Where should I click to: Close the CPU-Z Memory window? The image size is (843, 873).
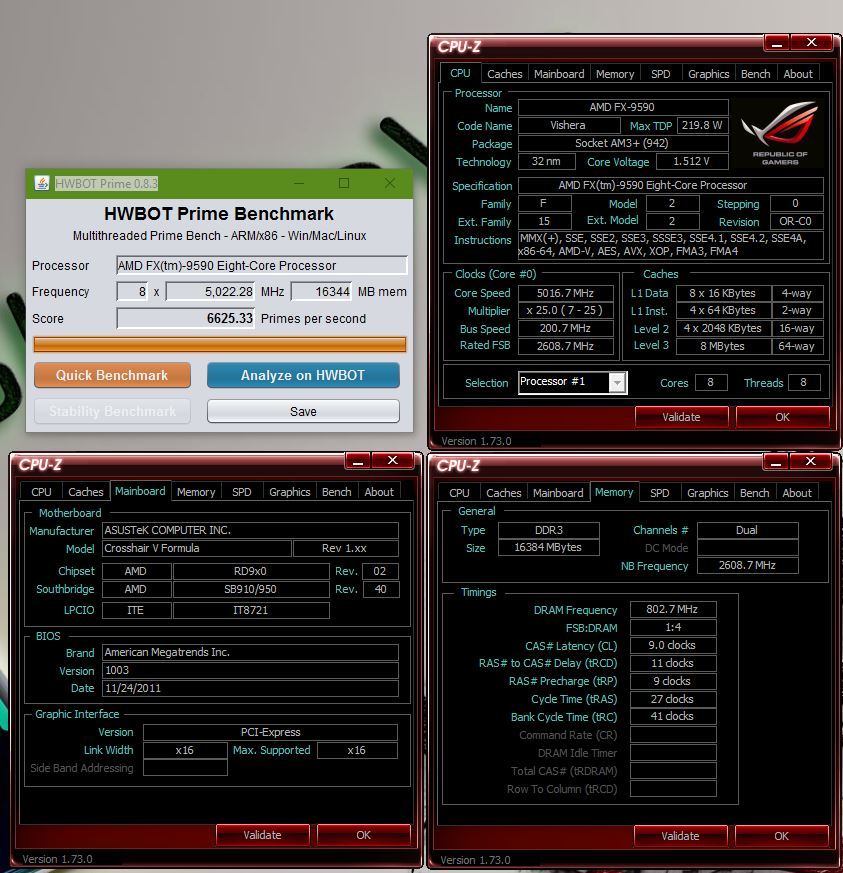pos(811,462)
